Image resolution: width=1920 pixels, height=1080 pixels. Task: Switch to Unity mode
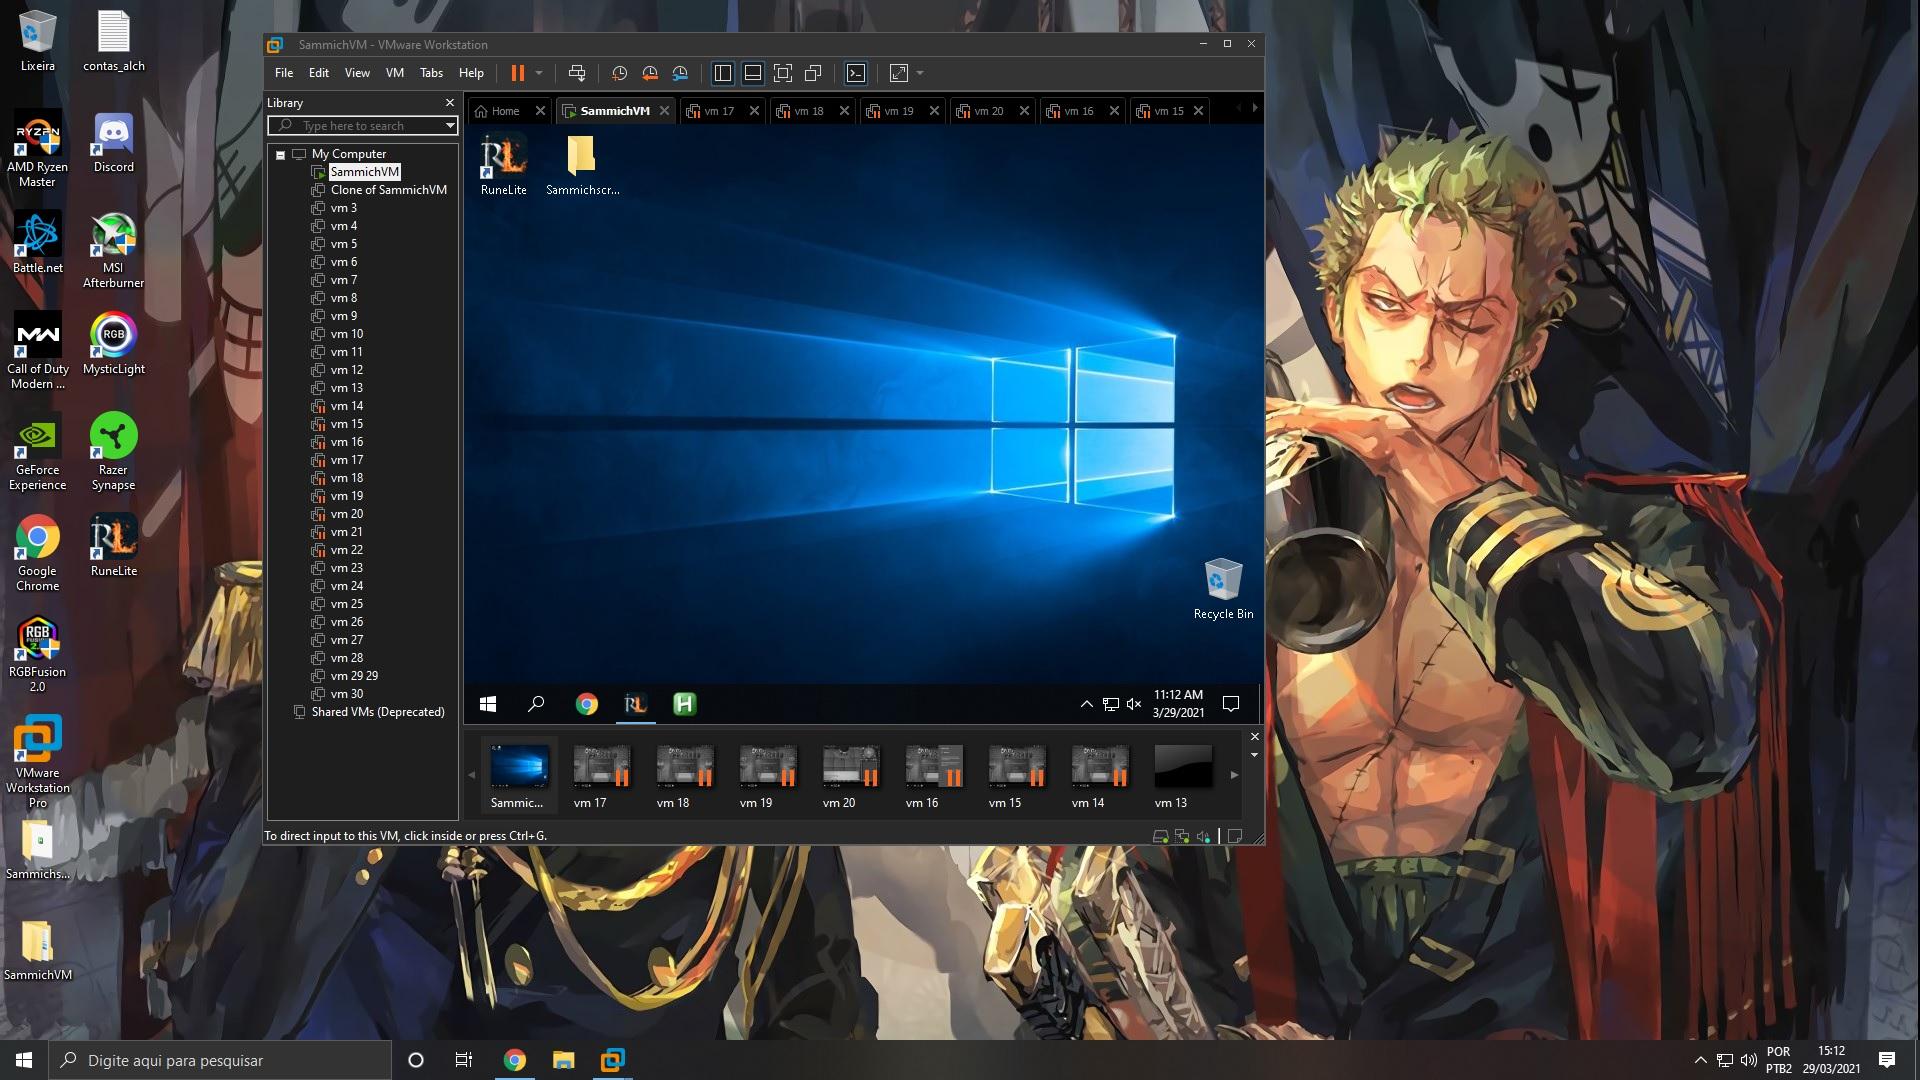(813, 73)
